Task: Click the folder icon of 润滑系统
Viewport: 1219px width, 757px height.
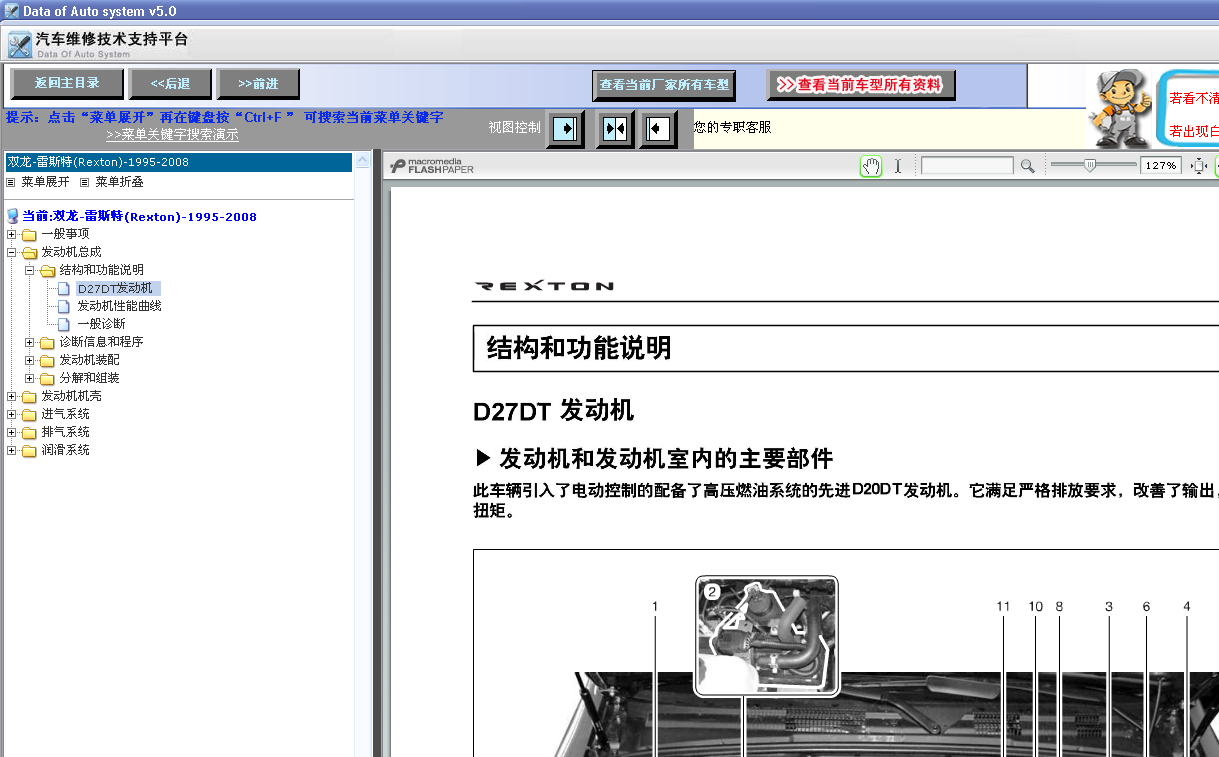Action: point(29,450)
